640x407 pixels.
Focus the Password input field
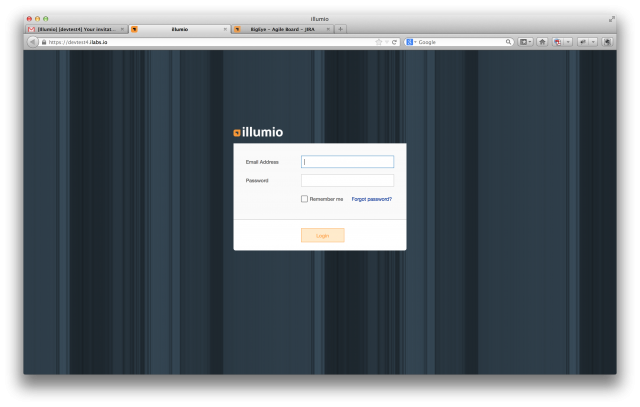(x=347, y=180)
